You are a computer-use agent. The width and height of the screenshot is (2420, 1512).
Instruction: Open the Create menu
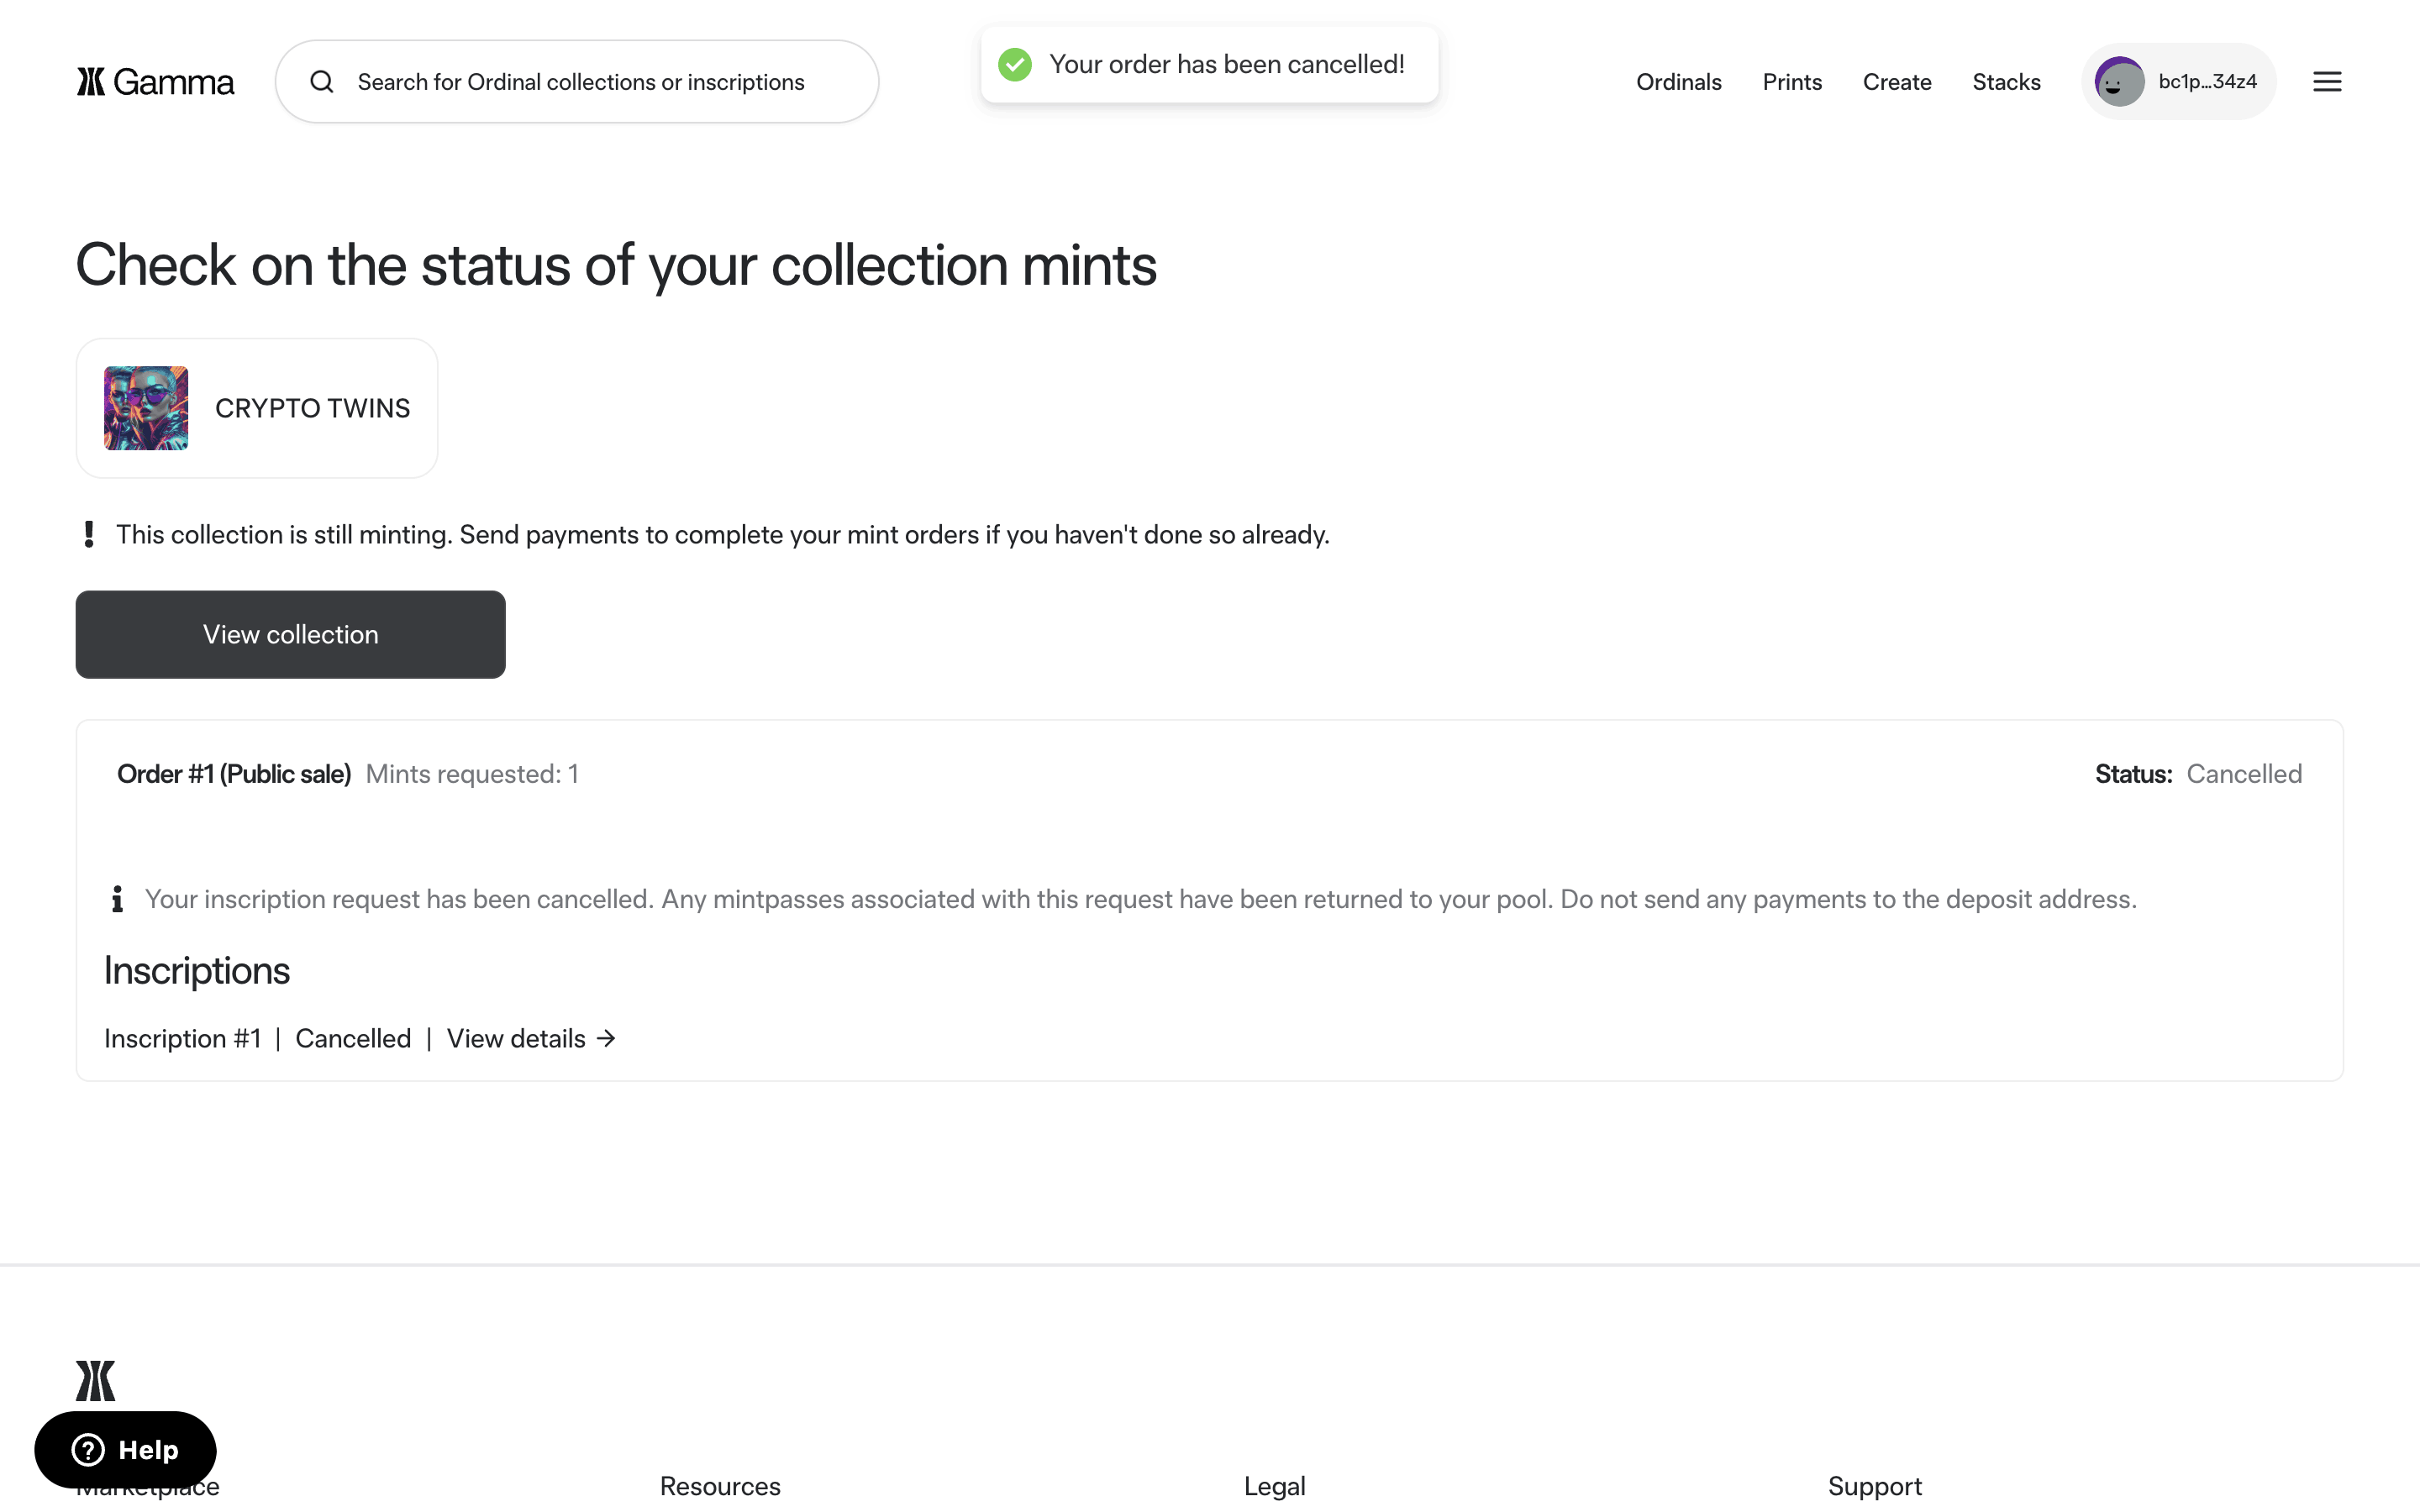1896,82
